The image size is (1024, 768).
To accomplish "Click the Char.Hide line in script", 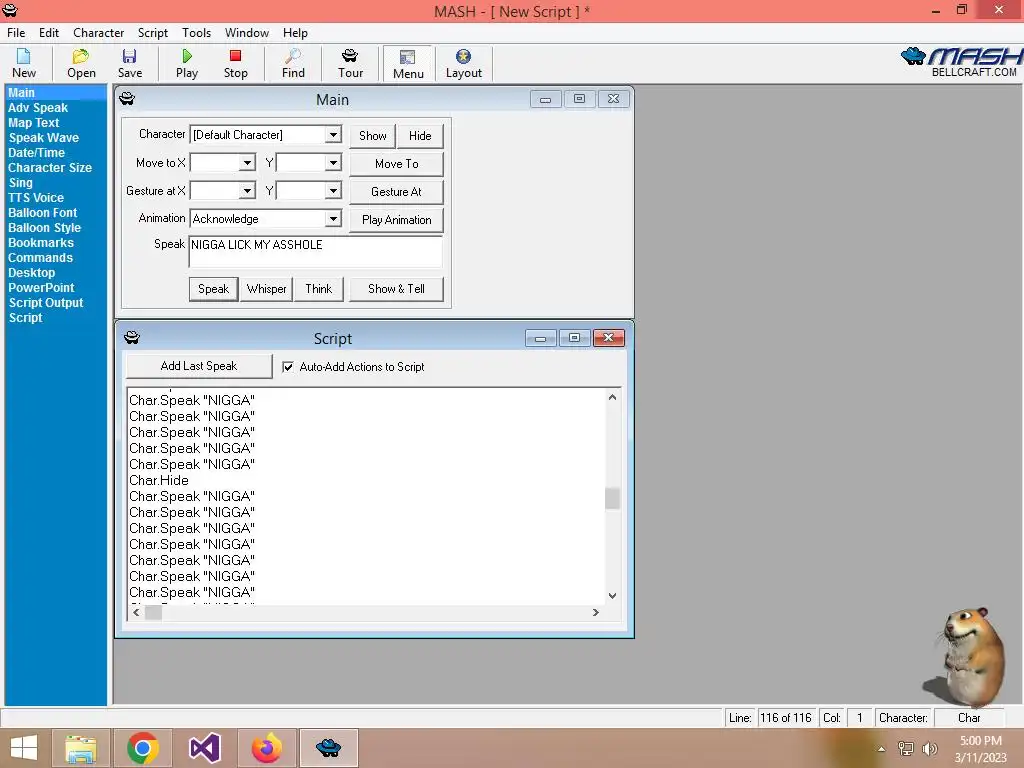I will coord(159,481).
